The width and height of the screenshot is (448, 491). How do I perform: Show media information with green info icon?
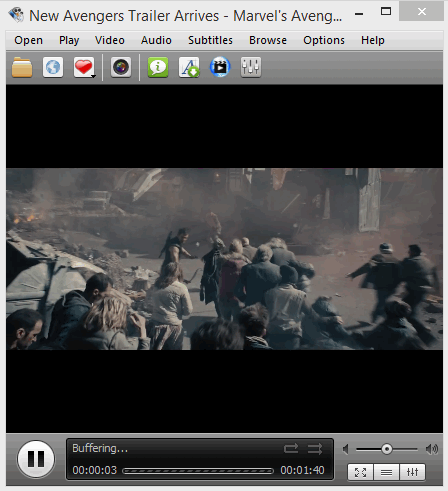tap(158, 67)
